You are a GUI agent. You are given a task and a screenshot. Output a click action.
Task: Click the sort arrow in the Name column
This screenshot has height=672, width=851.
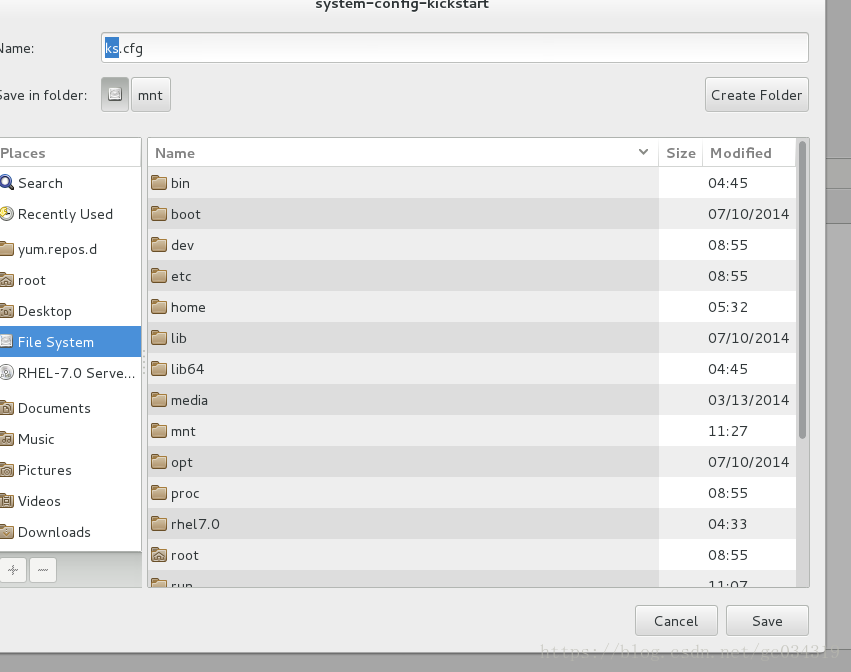pyautogui.click(x=643, y=152)
